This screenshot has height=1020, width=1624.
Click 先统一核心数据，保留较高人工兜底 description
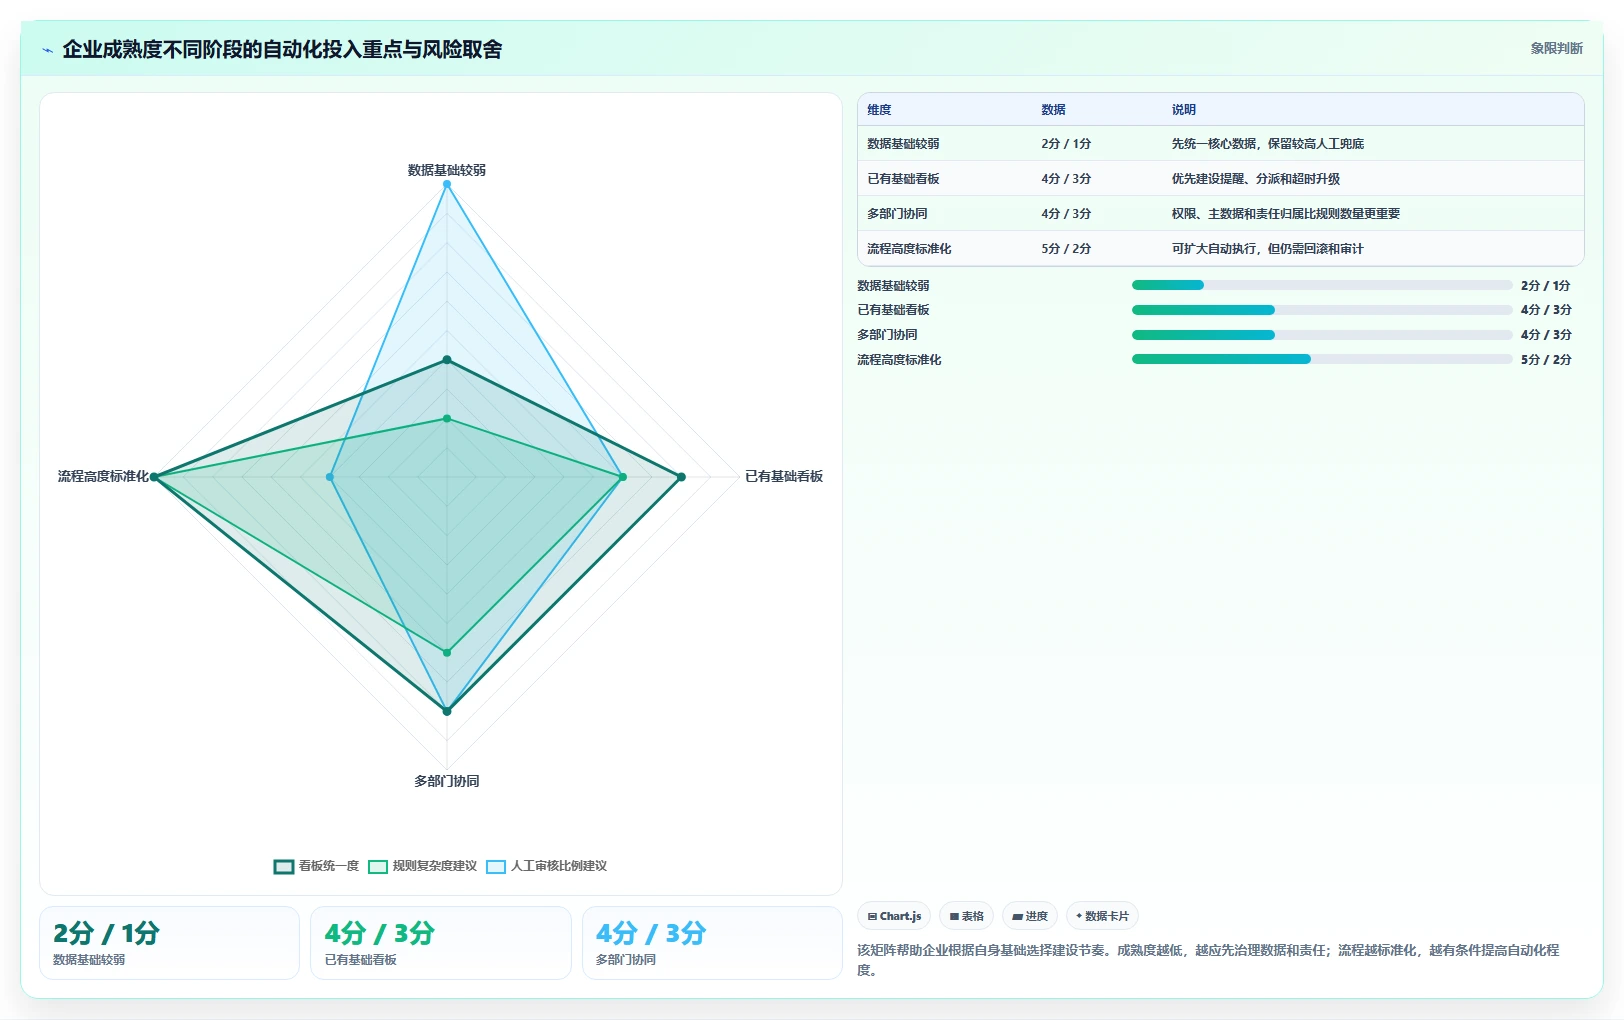coord(1268,144)
